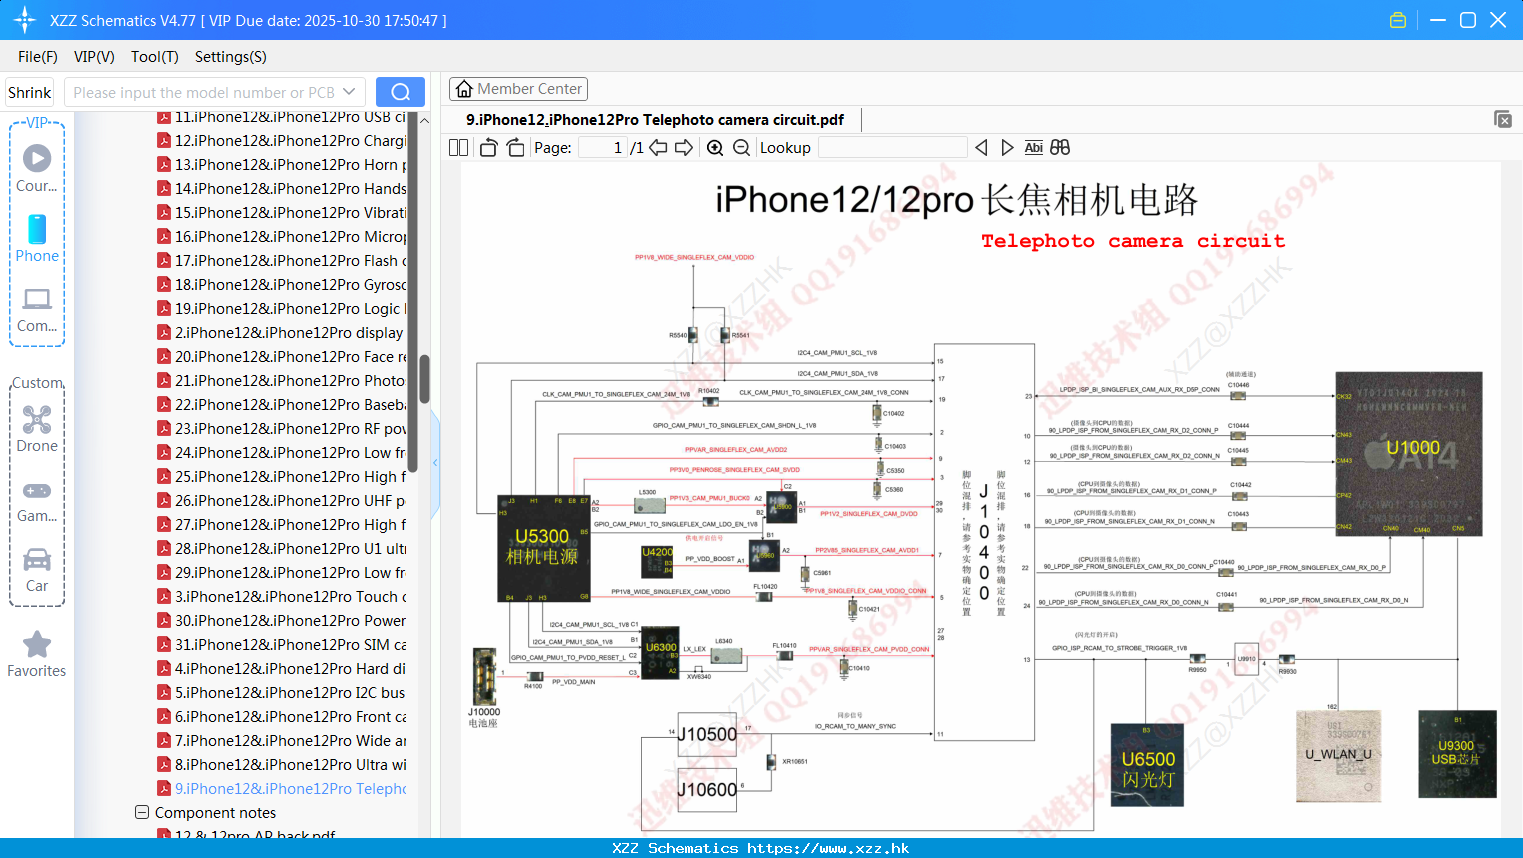
Task: Click the file list vertical scrollbar thumb
Action: pos(424,378)
